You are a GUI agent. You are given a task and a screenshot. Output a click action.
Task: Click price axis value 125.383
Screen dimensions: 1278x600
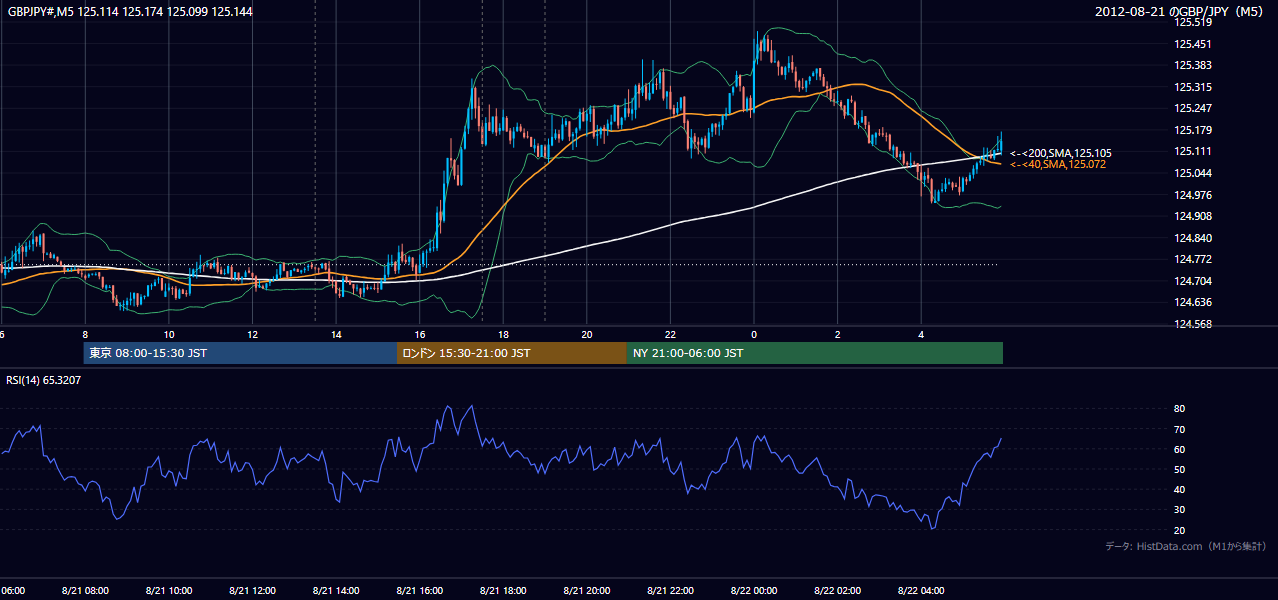click(1192, 65)
